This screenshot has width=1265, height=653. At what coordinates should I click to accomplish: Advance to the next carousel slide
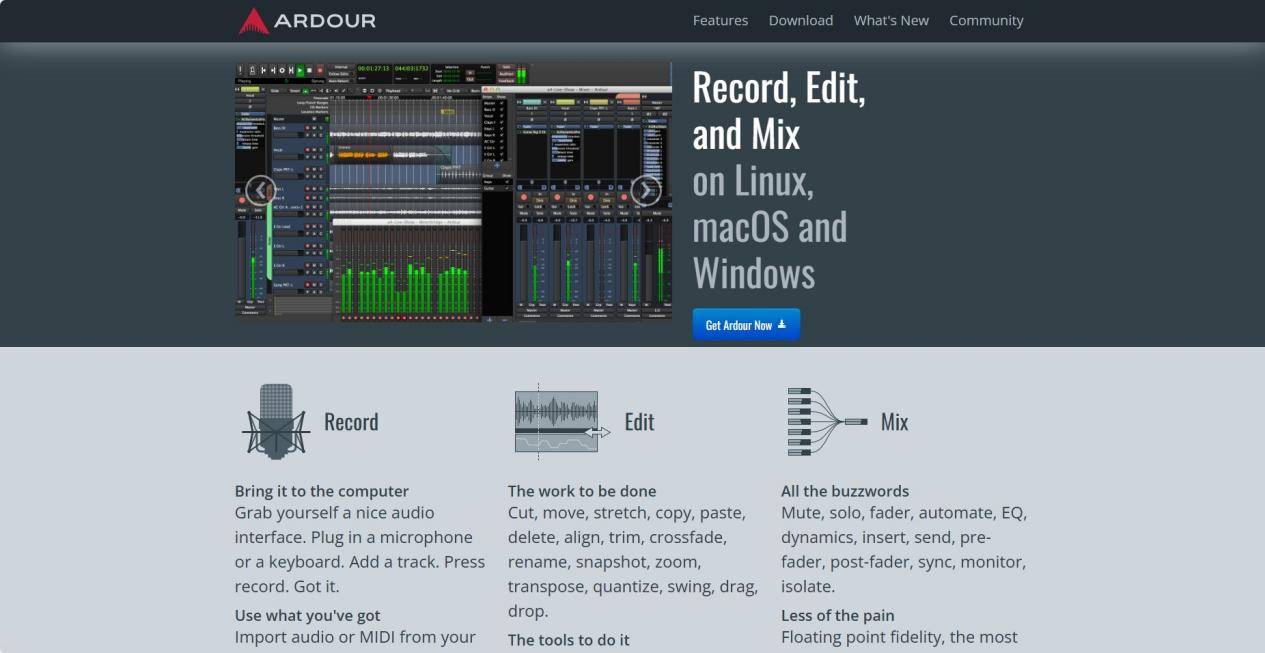(646, 190)
